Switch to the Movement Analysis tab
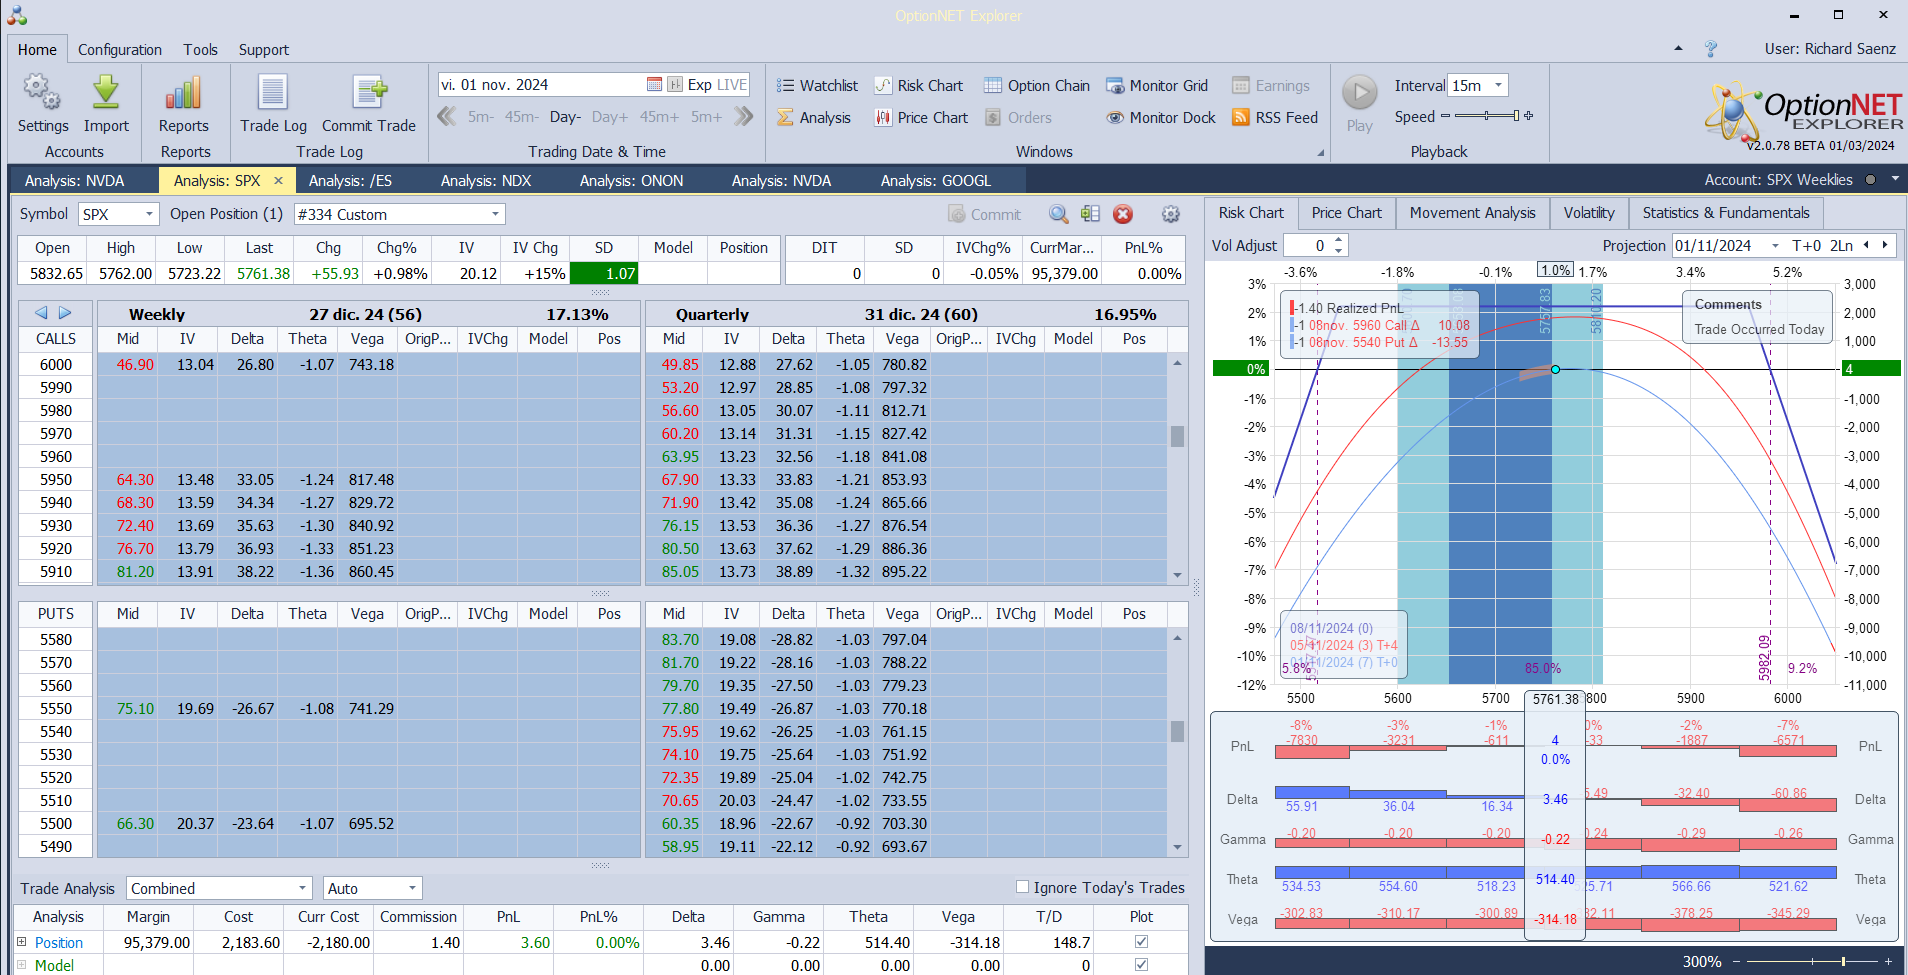The image size is (1908, 975). tap(1472, 213)
